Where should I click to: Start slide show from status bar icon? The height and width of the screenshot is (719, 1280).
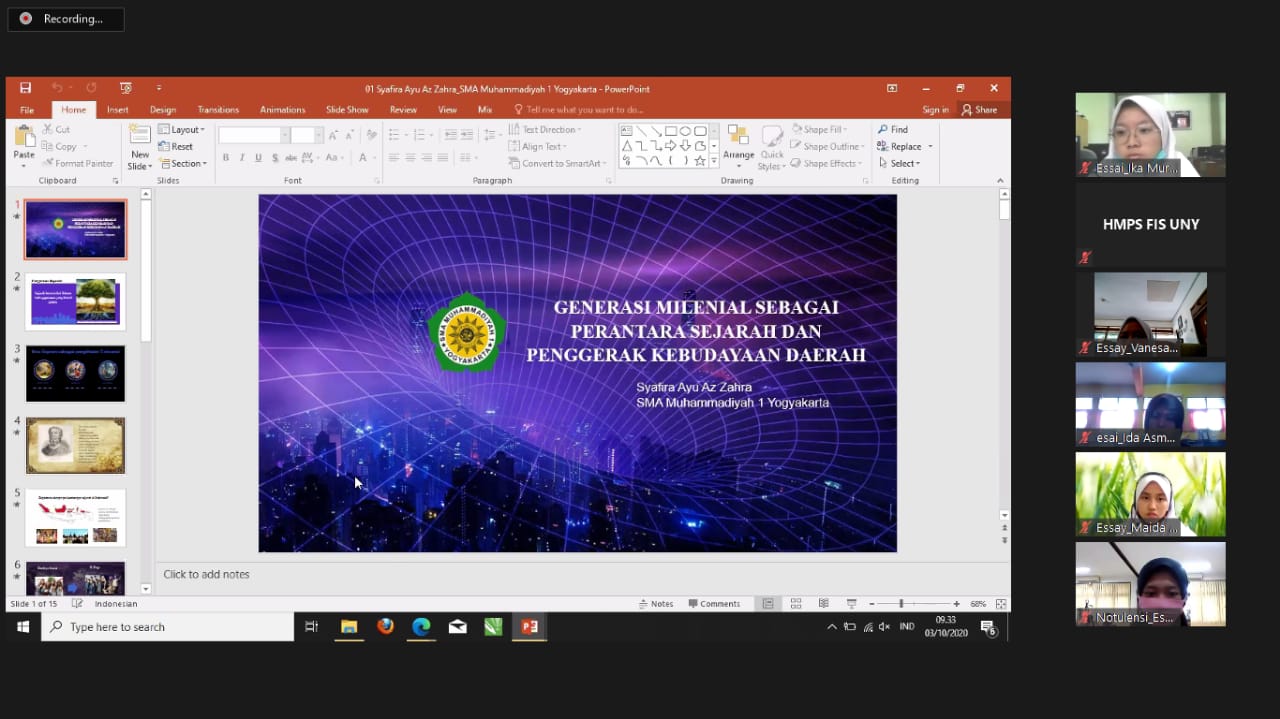click(852, 604)
